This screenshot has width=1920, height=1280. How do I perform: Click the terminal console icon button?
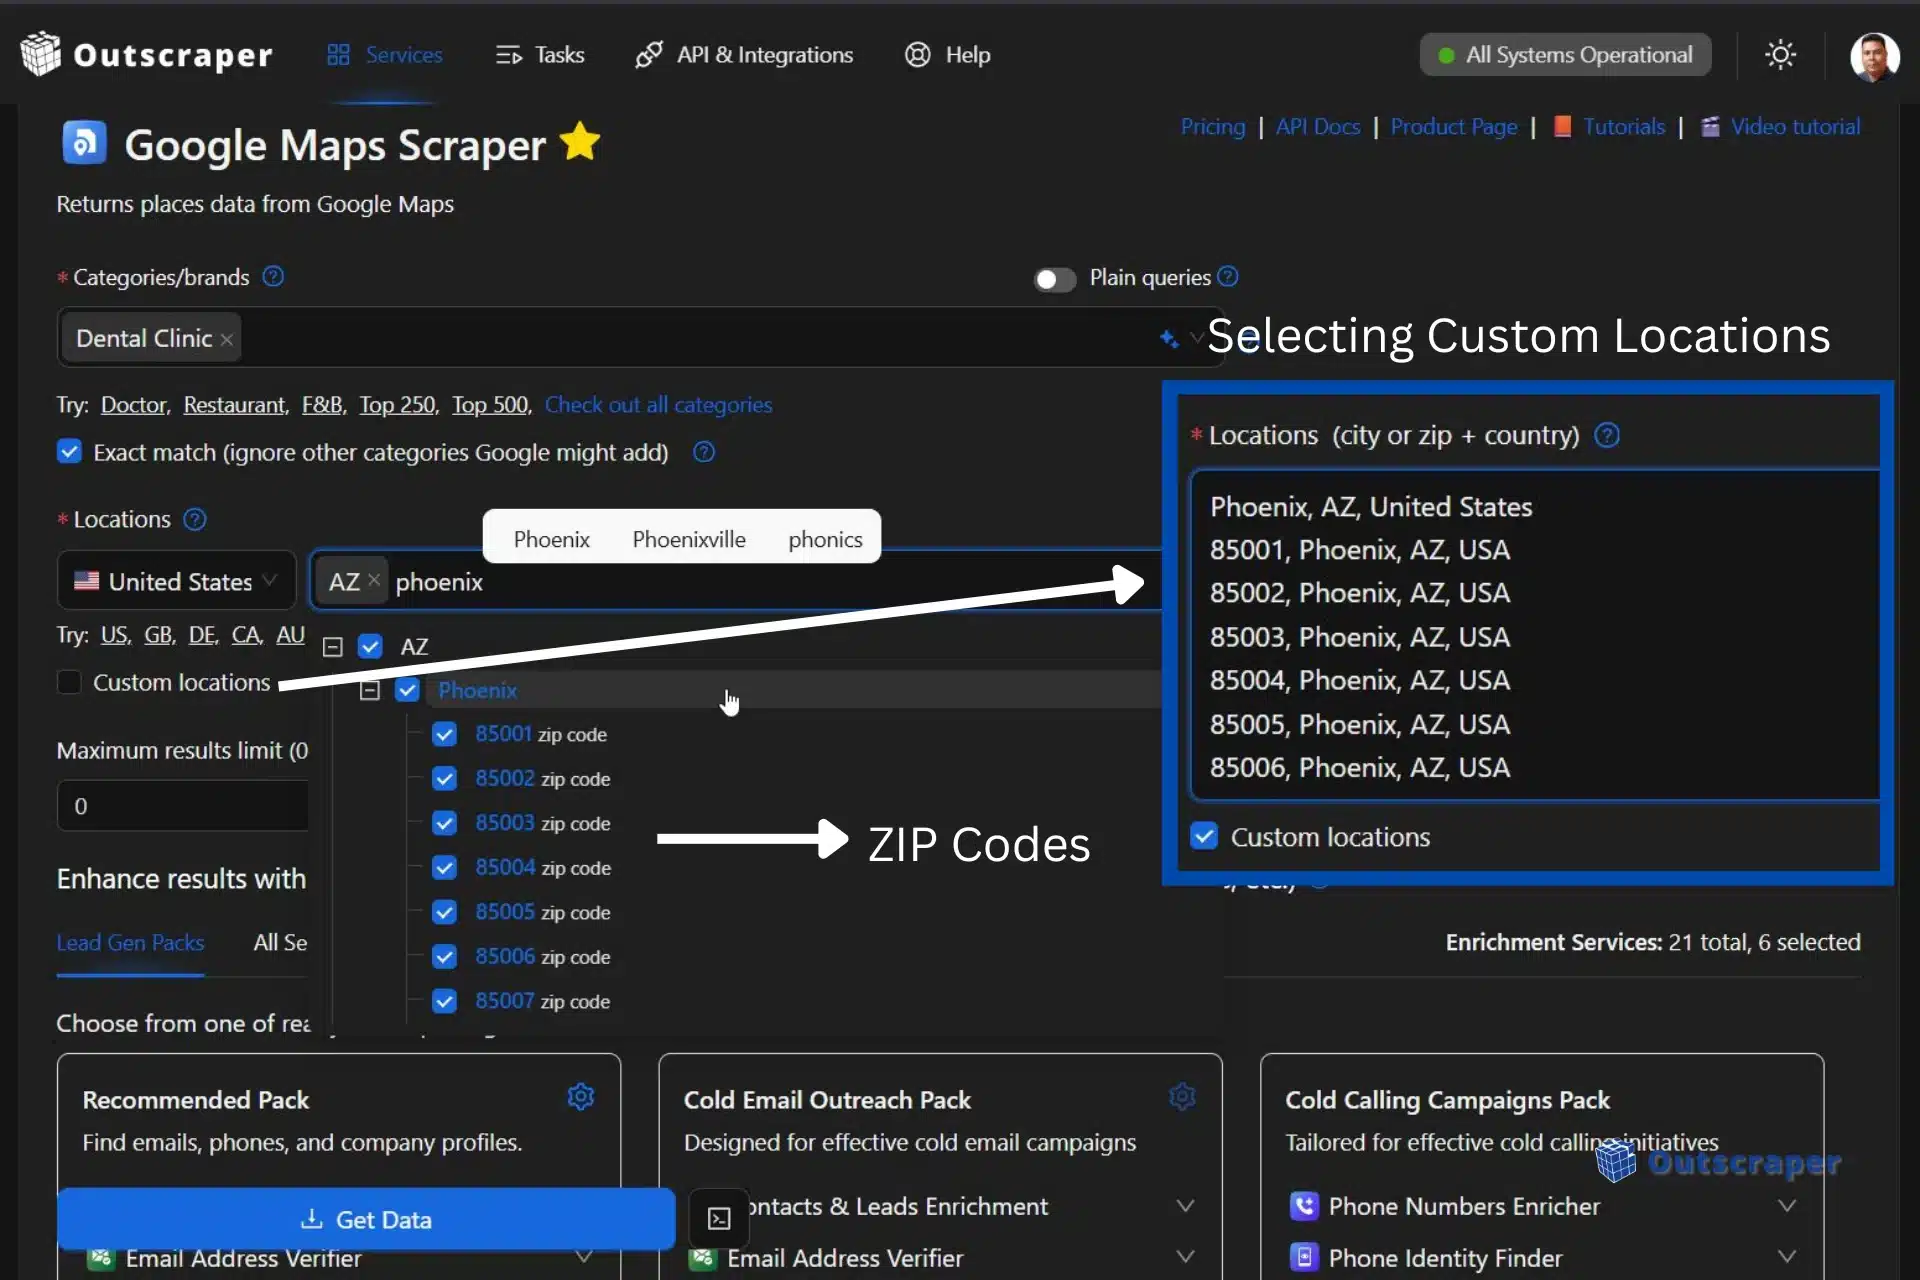(x=719, y=1218)
